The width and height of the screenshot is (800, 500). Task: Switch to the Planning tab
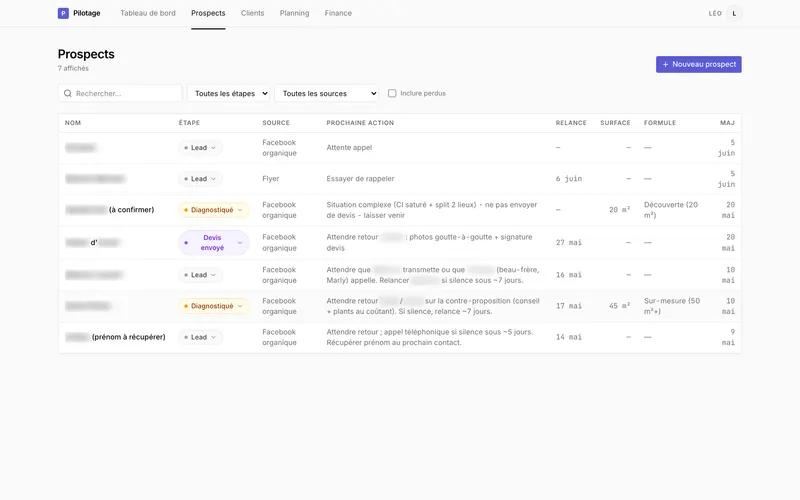click(294, 13)
